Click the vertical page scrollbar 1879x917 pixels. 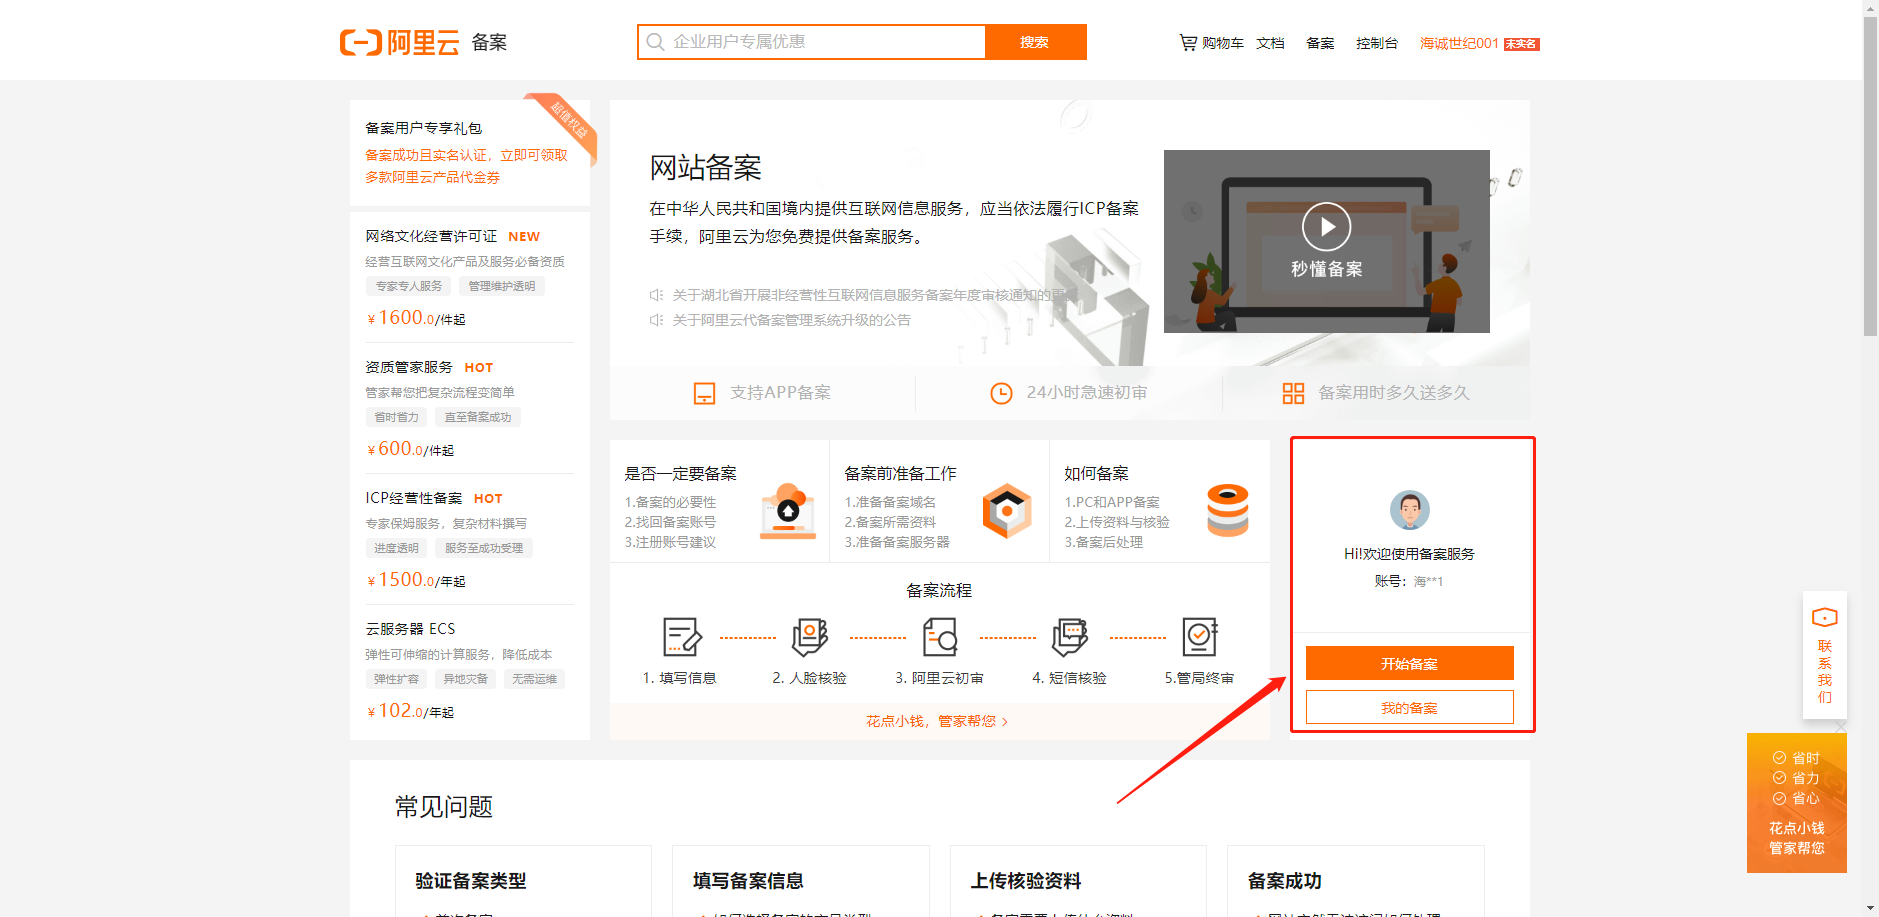(1870, 177)
